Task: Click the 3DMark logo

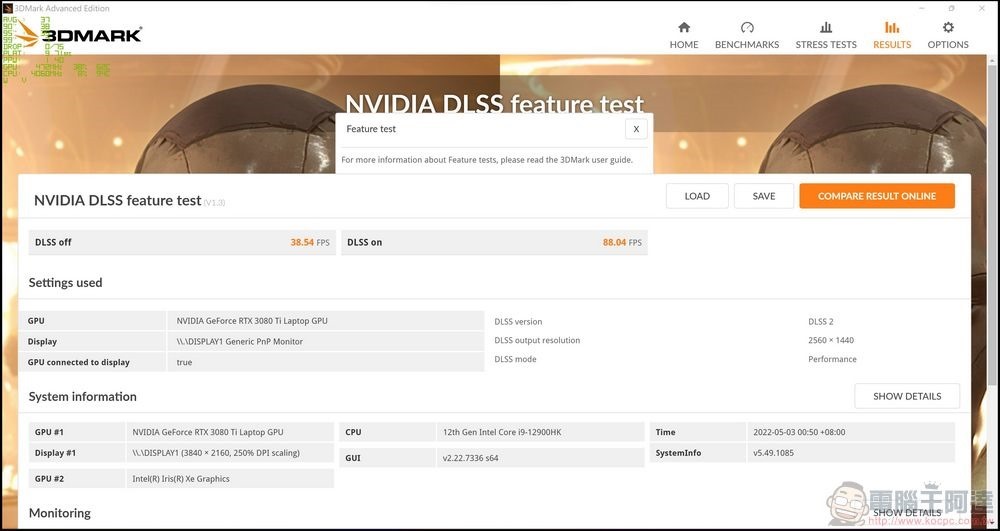Action: [78, 34]
